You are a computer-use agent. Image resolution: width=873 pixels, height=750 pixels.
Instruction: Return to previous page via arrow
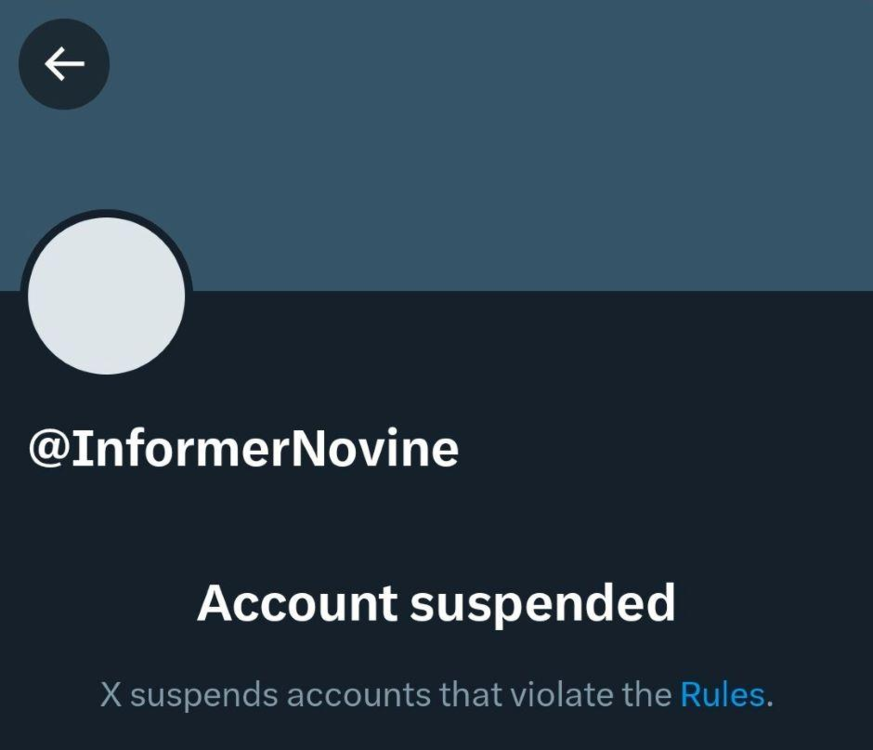64,65
